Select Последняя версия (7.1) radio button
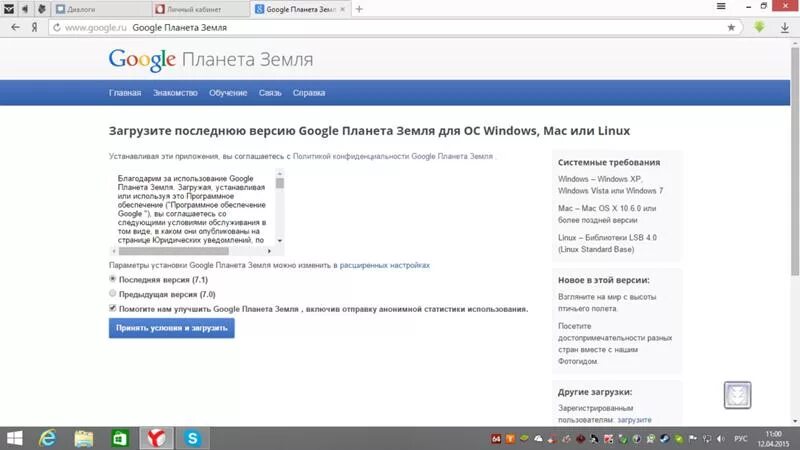 [112, 279]
